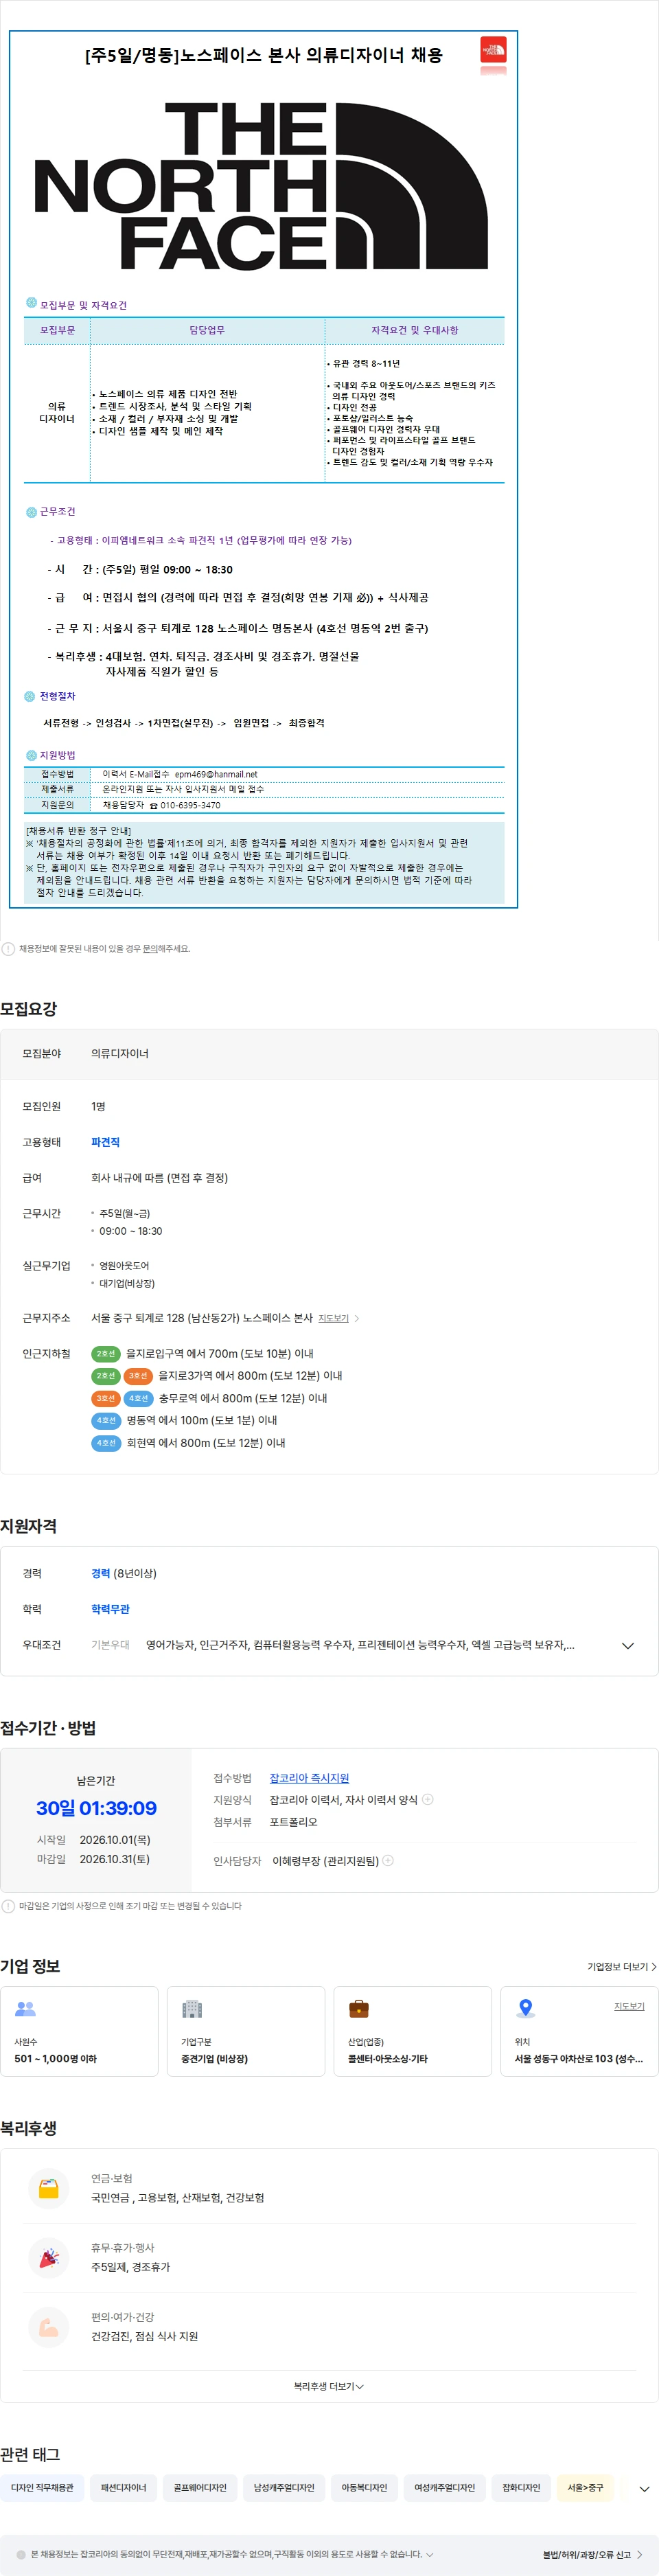This screenshot has width=659, height=2576.
Task: Click the blue 4호선 badge for 회현역
Action: [x=106, y=1443]
